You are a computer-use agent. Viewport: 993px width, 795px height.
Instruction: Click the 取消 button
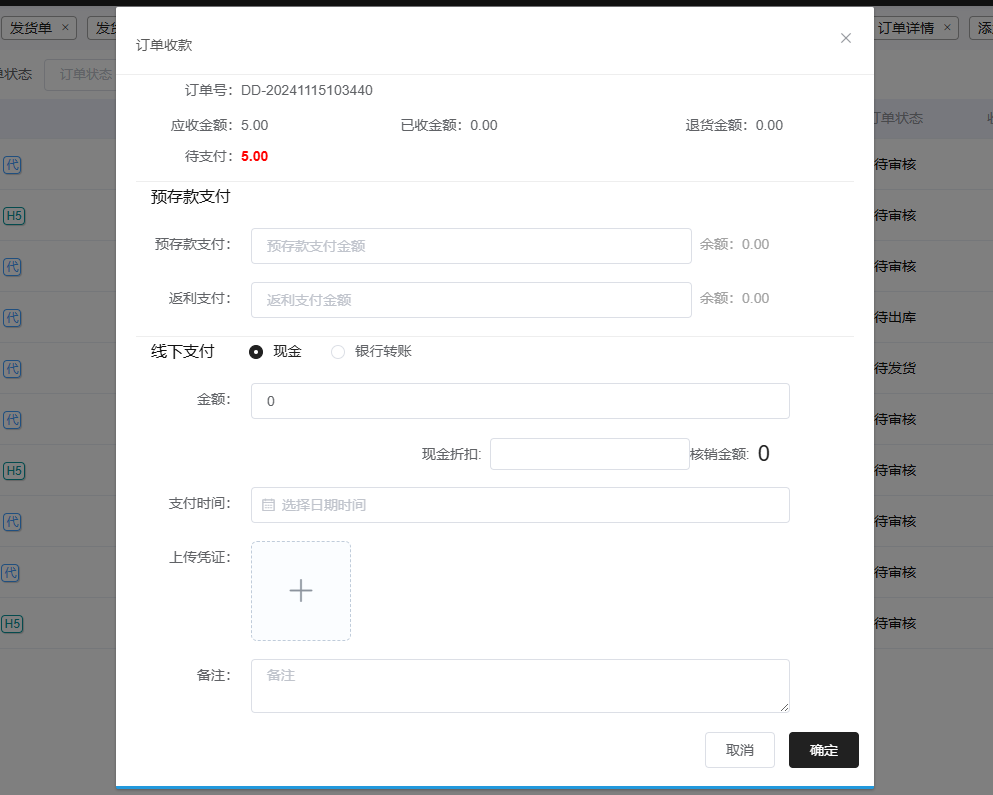(739, 750)
